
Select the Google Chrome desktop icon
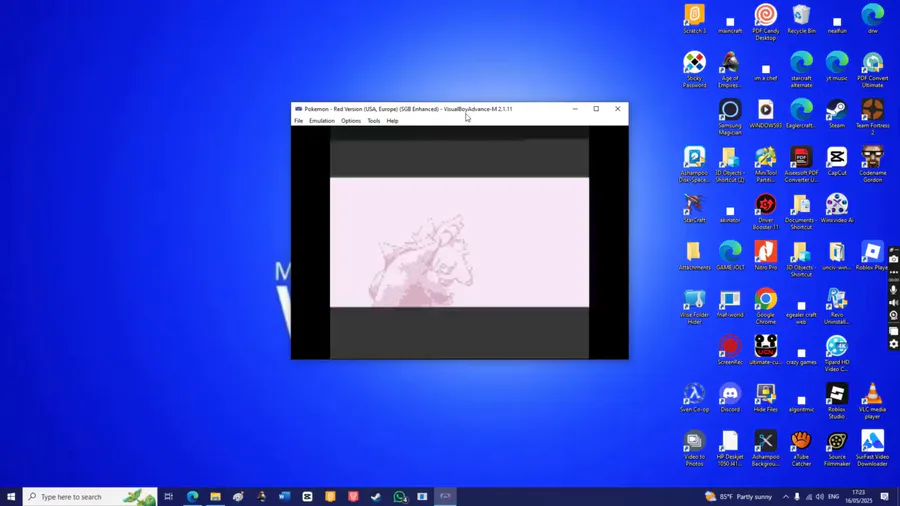pyautogui.click(x=766, y=306)
